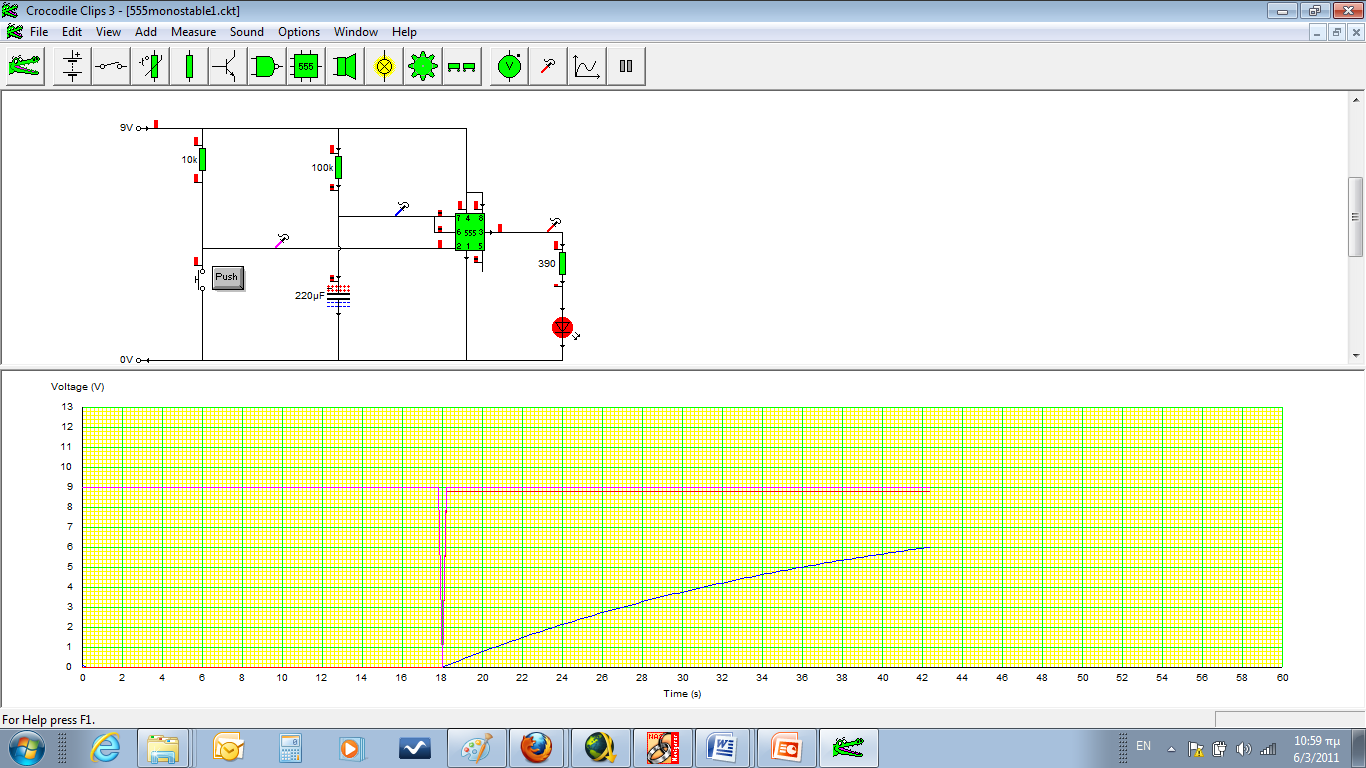
Task: Open Internet Explorer from taskbar
Action: click(105, 747)
